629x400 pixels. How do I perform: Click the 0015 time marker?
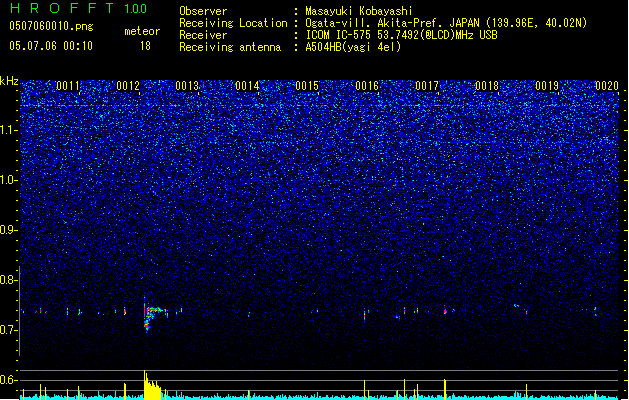coord(307,86)
